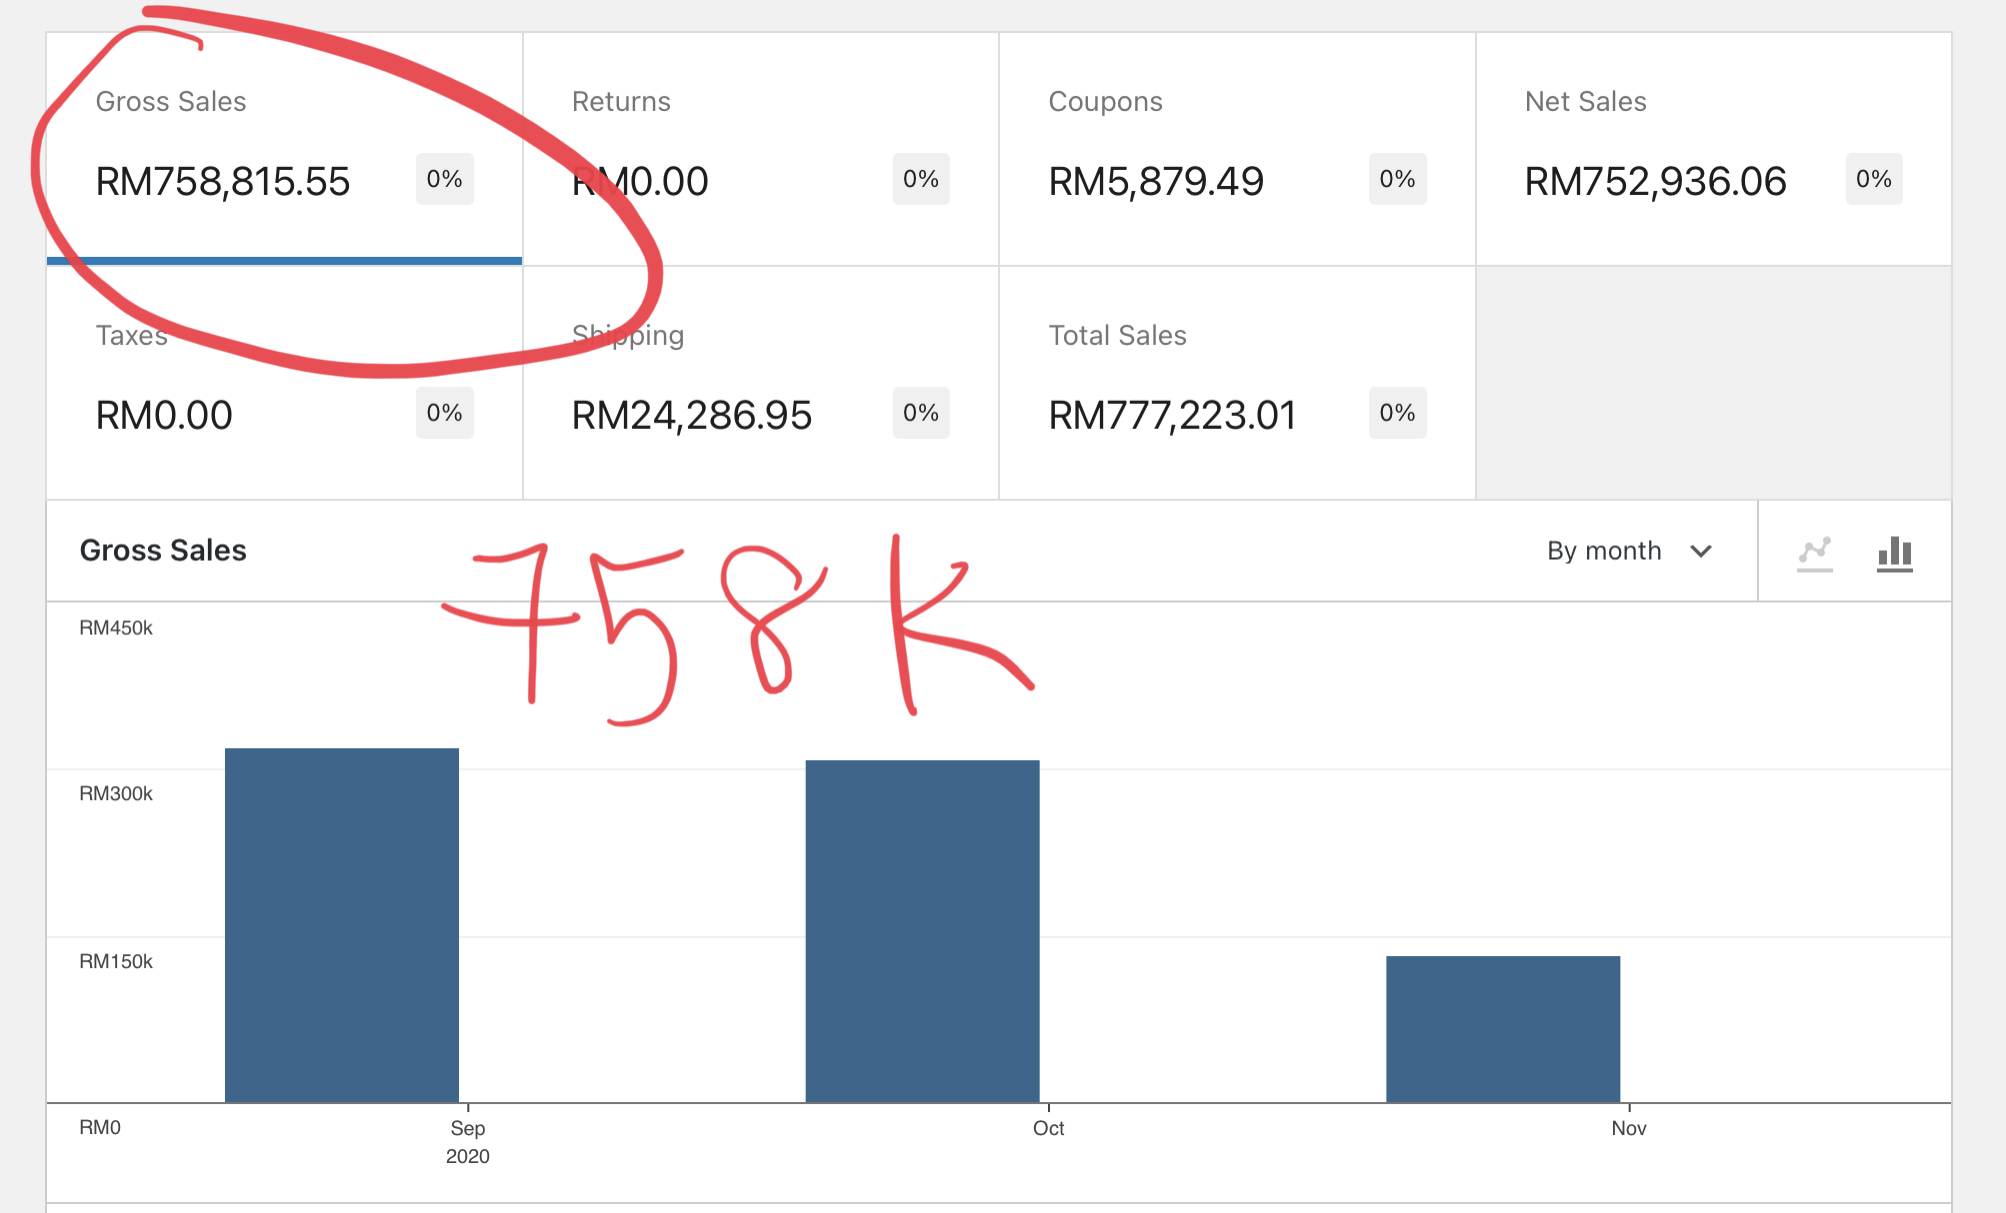This screenshot has height=1213, width=2006.
Task: Select the Shipping summary tab
Action: 761,383
